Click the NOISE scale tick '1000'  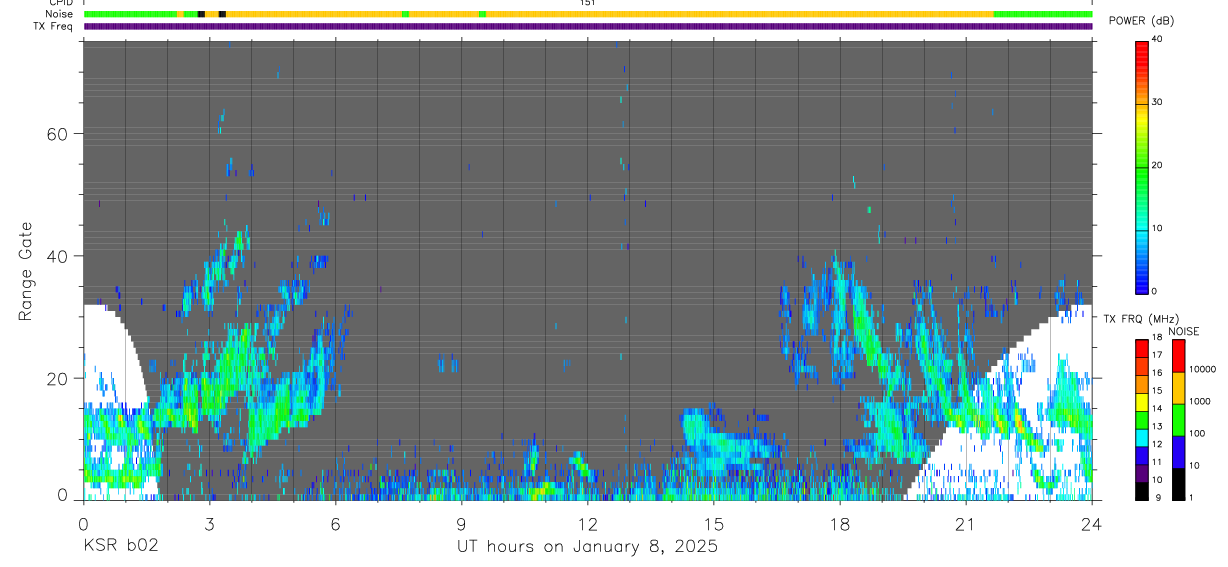pos(1199,401)
